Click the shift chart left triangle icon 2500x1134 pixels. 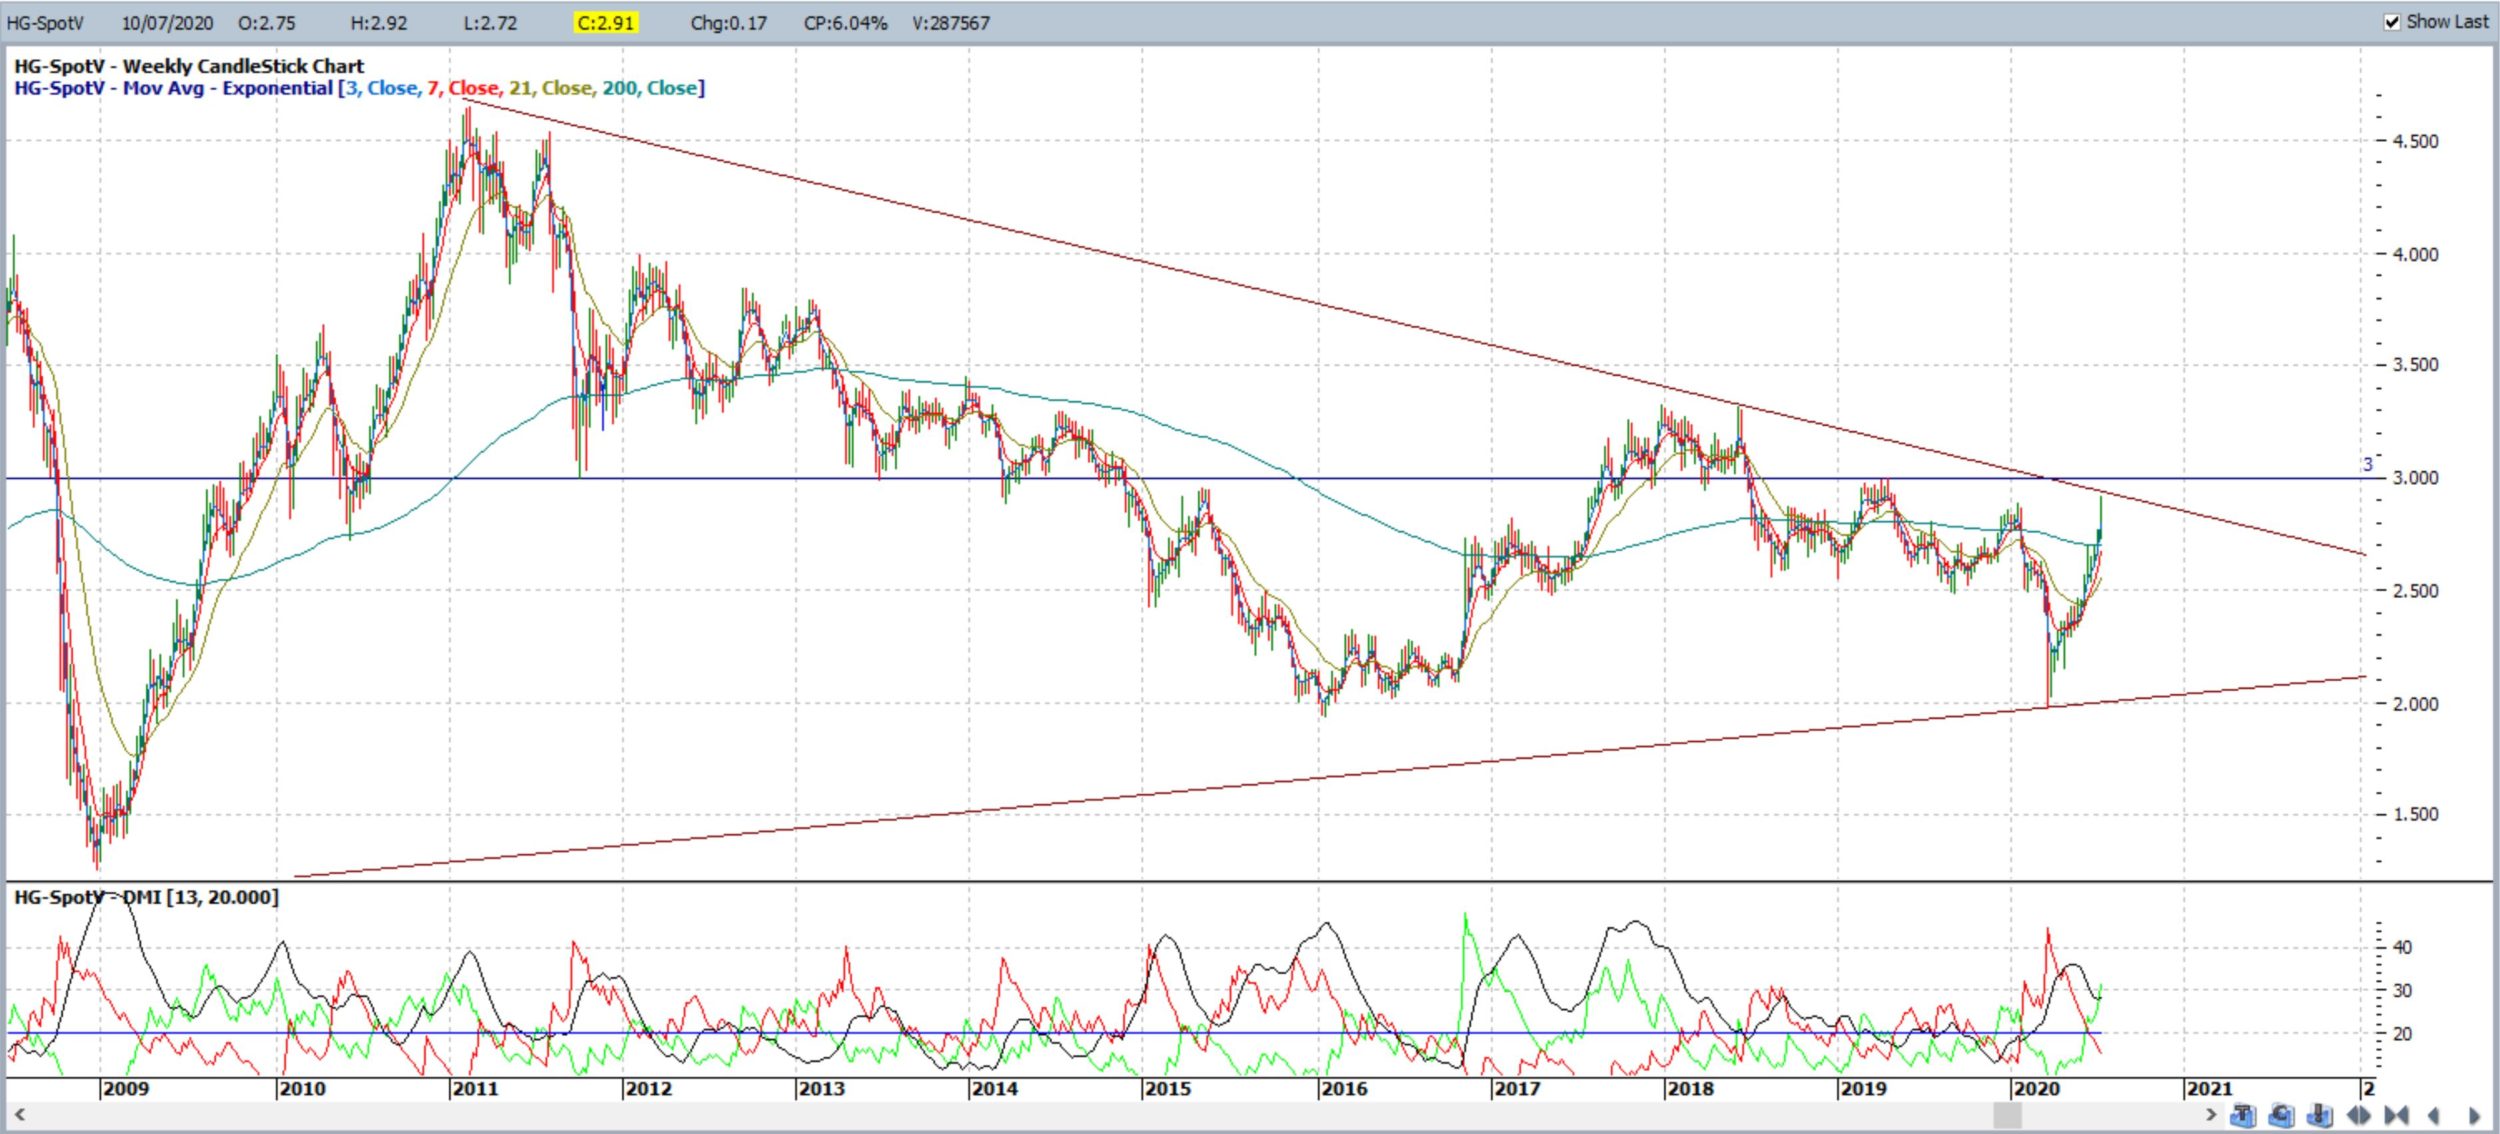(x=2434, y=1115)
